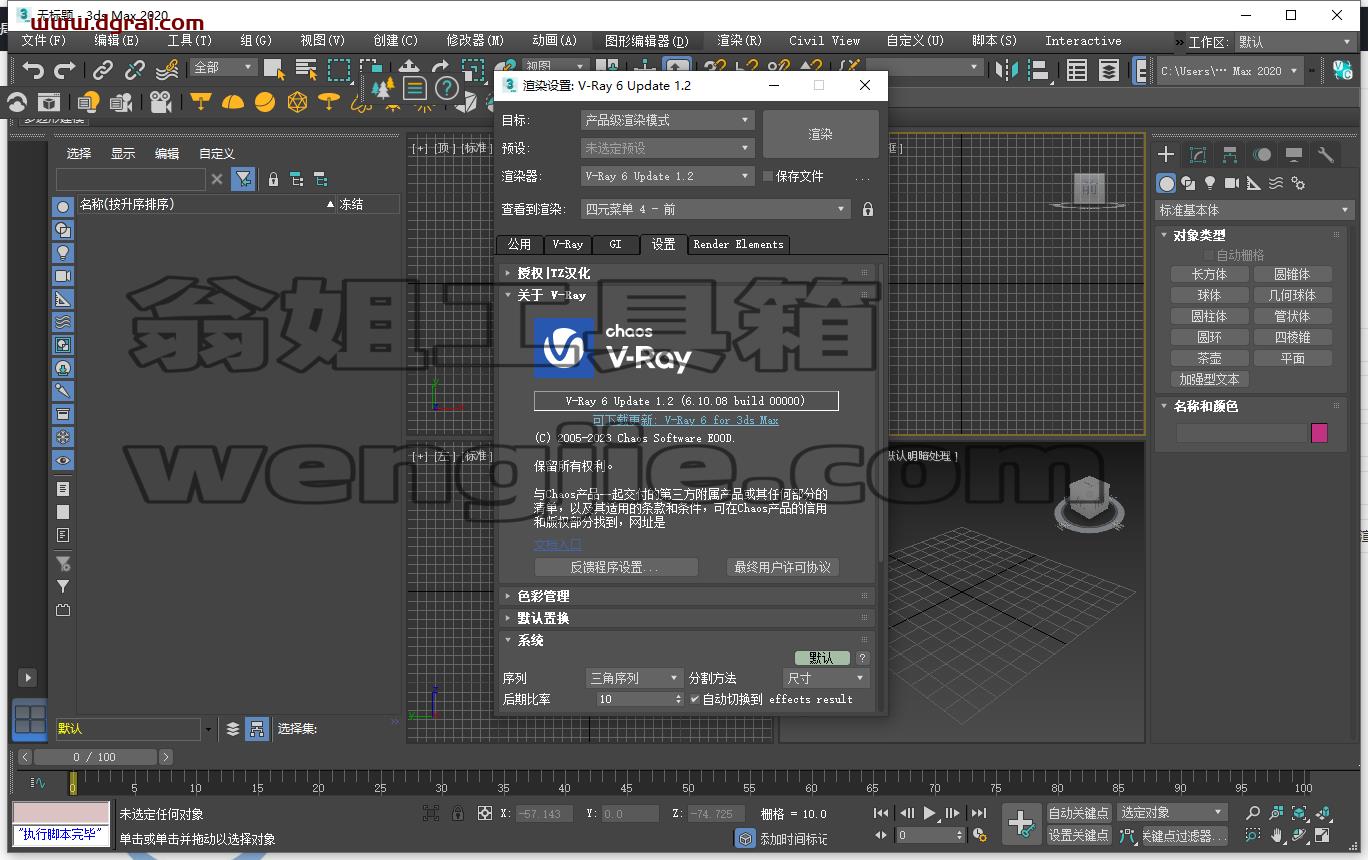Open the Time Configuration clock icon
Screen dimensions: 1368x860
(978, 835)
